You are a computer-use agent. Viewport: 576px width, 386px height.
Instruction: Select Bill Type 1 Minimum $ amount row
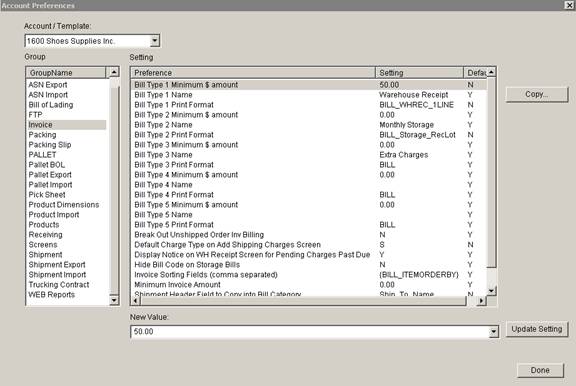point(309,85)
